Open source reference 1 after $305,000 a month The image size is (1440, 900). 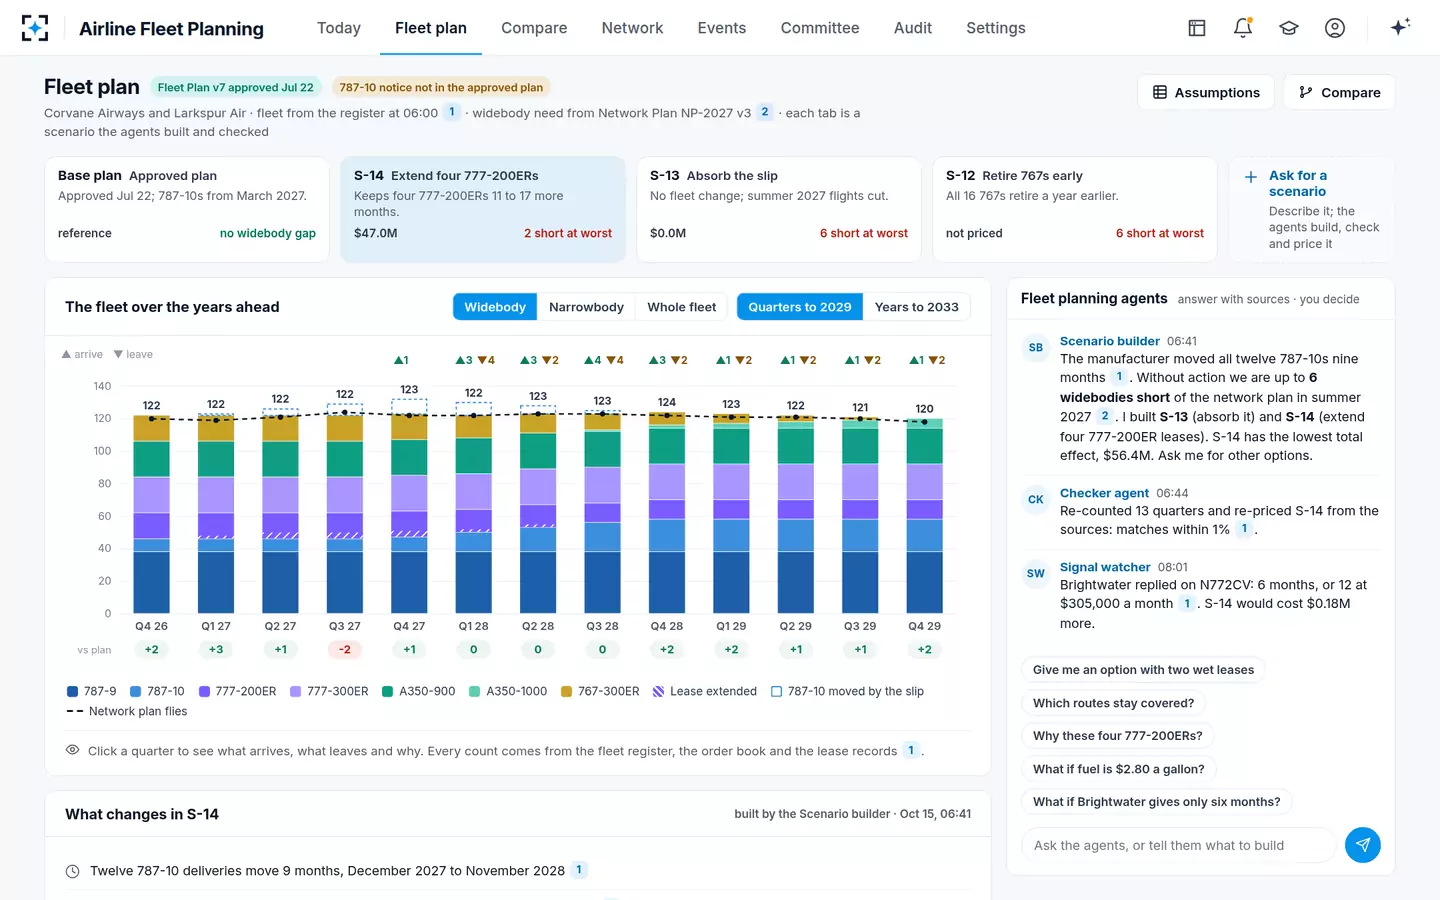1187,603
